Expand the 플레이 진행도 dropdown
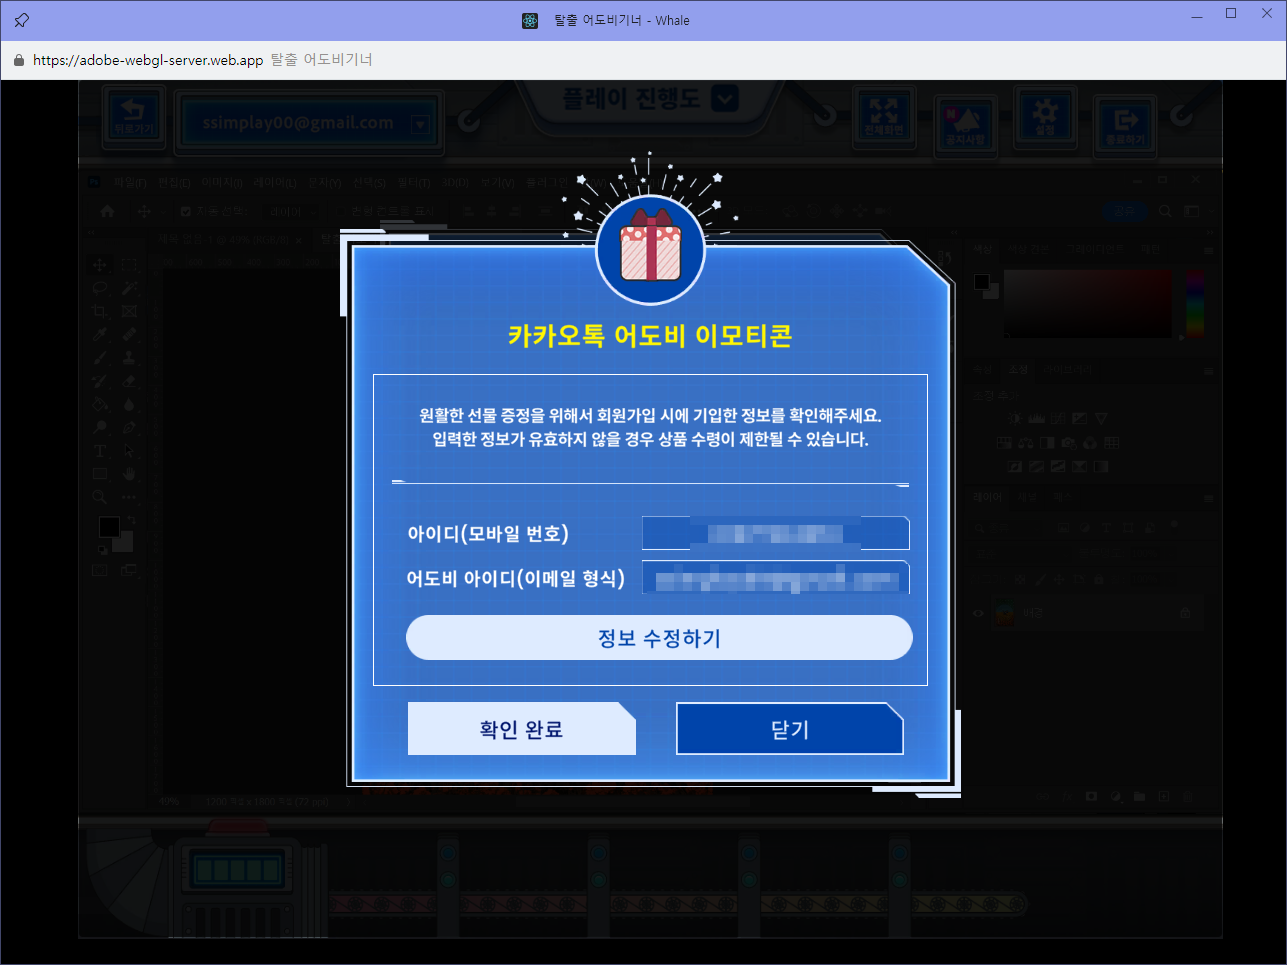This screenshot has height=965, width=1287. point(724,98)
